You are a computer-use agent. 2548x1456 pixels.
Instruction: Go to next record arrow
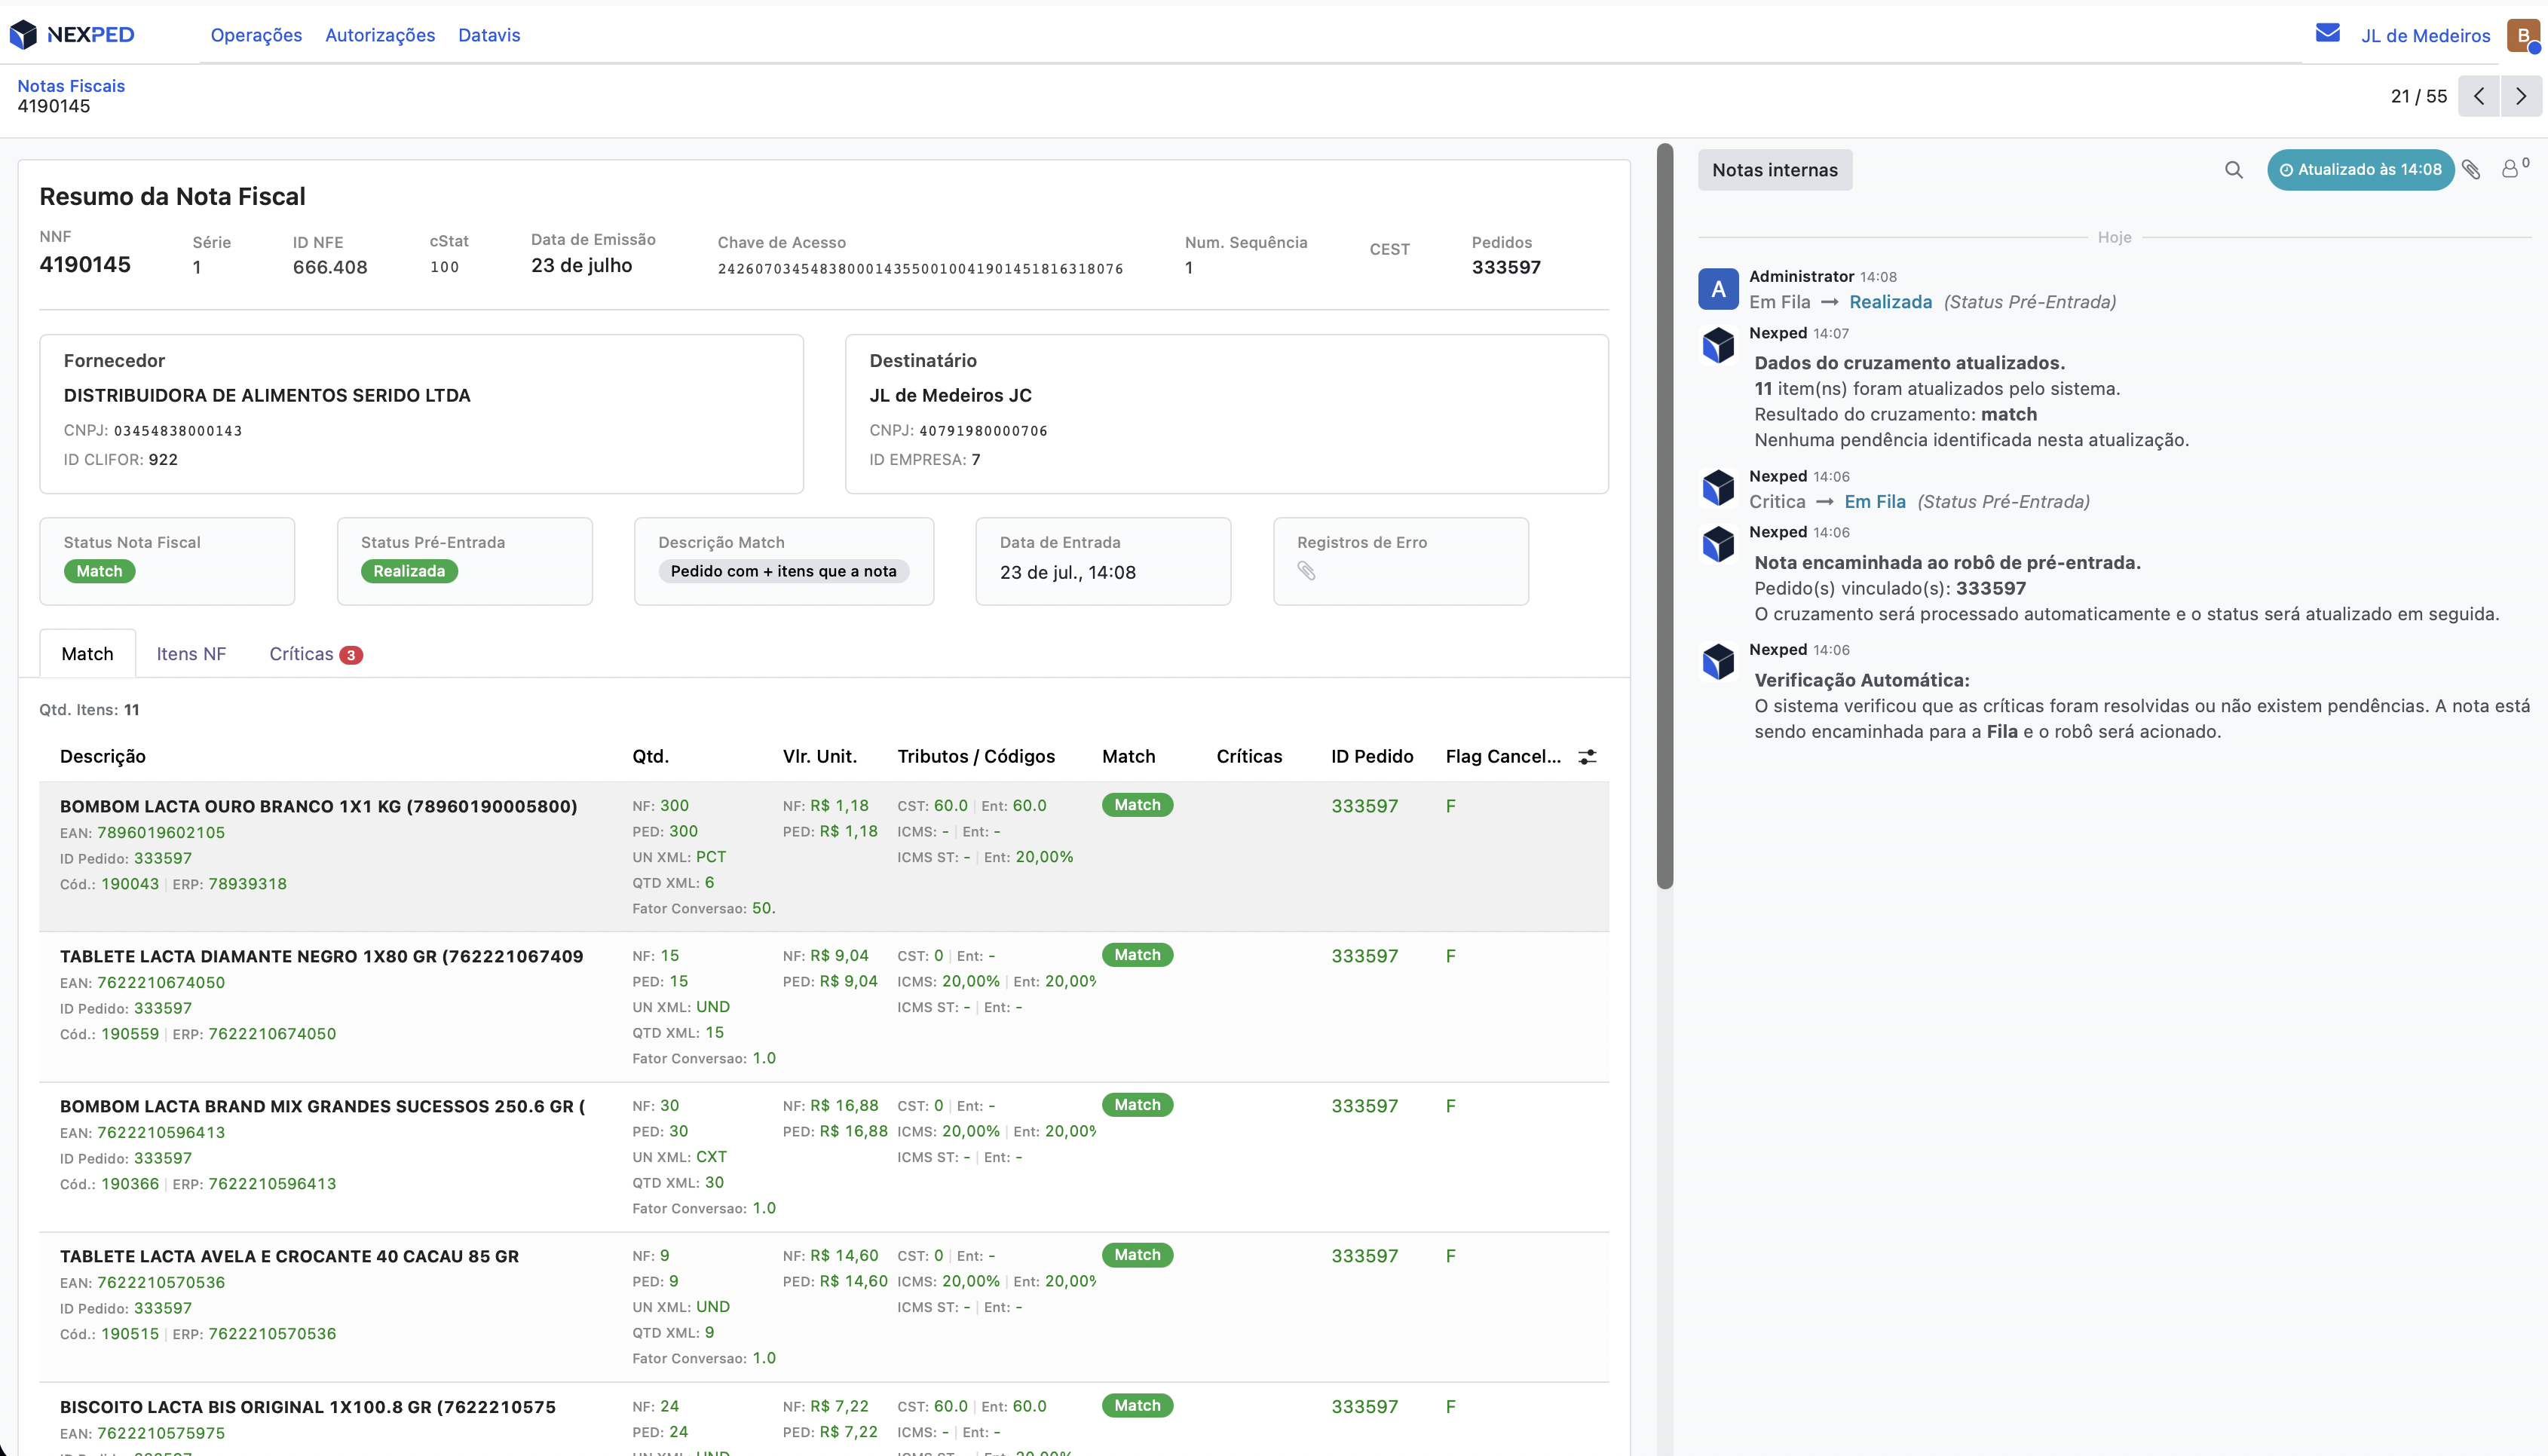point(2521,96)
